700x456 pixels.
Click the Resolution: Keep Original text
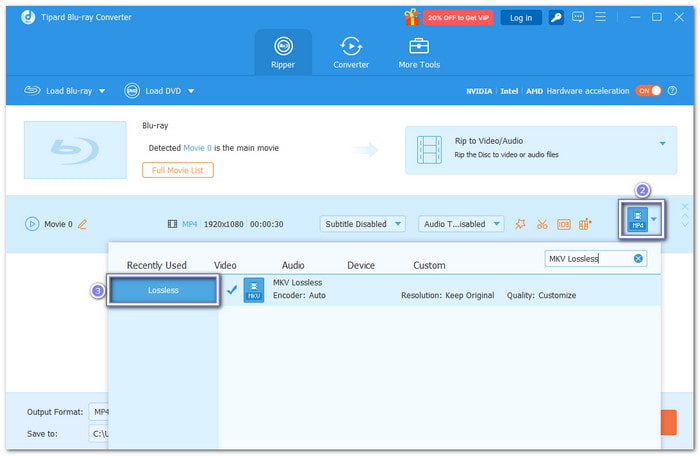pyautogui.click(x=447, y=295)
